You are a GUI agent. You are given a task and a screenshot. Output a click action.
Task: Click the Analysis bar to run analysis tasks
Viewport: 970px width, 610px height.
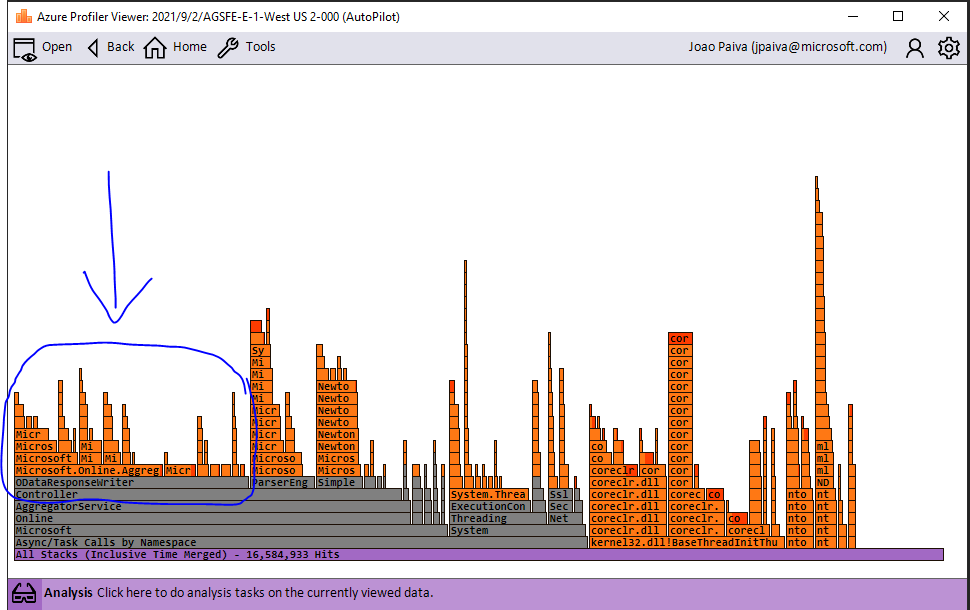click(488, 593)
